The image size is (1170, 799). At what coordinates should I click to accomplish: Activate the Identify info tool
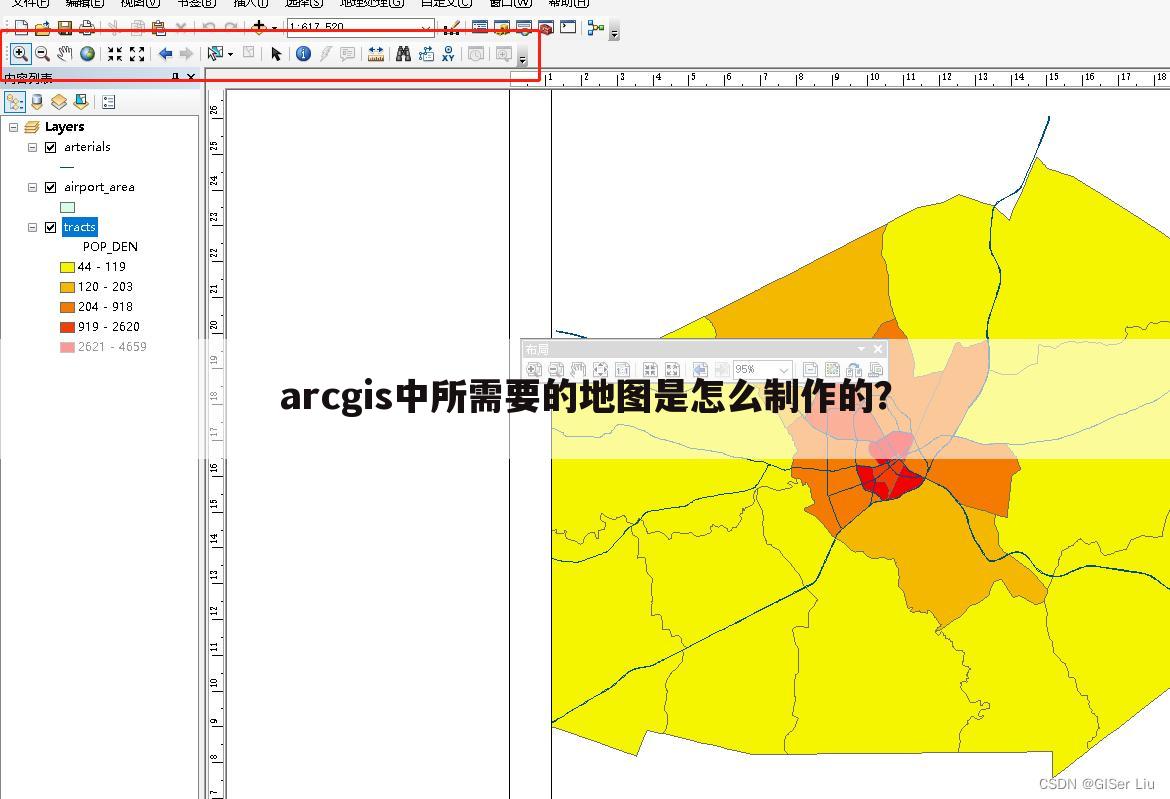point(303,54)
